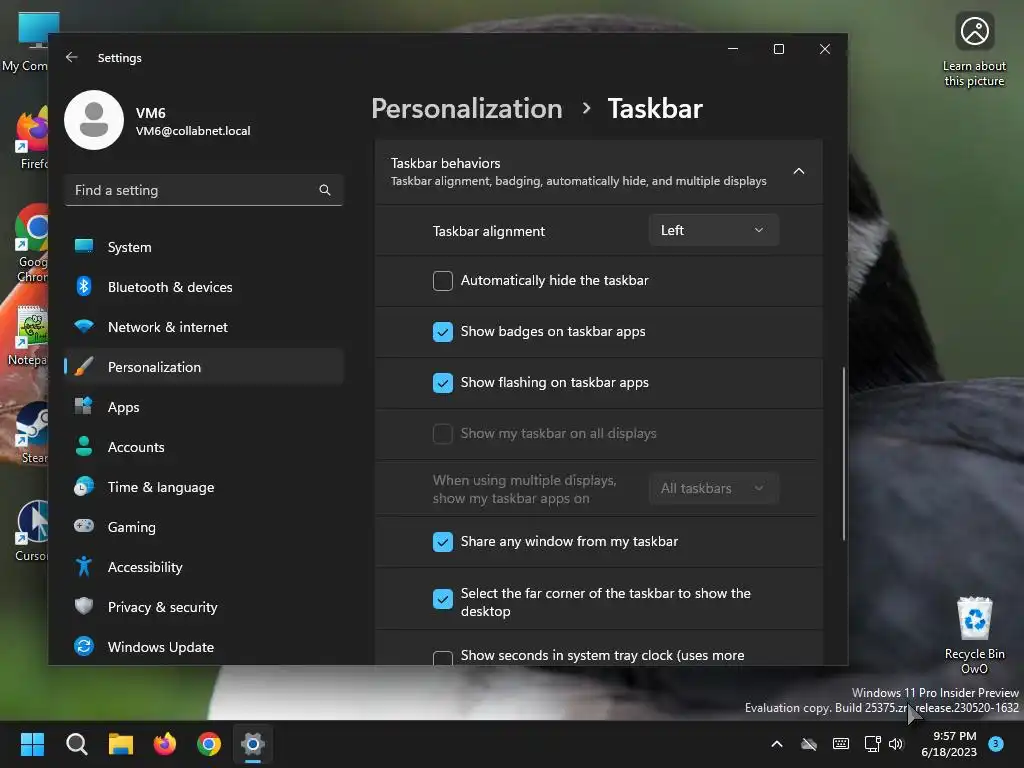
Task: Select the Personalization category
Action: click(204, 367)
